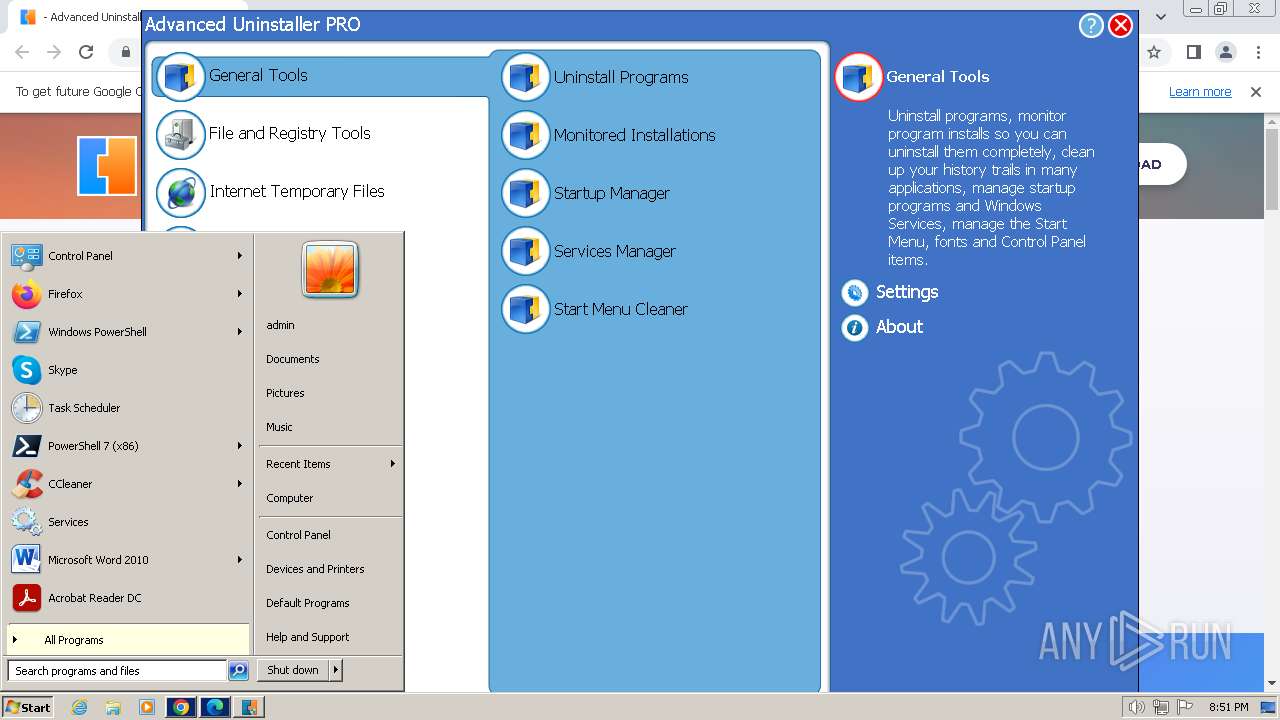Click the Settings clock icon

[855, 293]
